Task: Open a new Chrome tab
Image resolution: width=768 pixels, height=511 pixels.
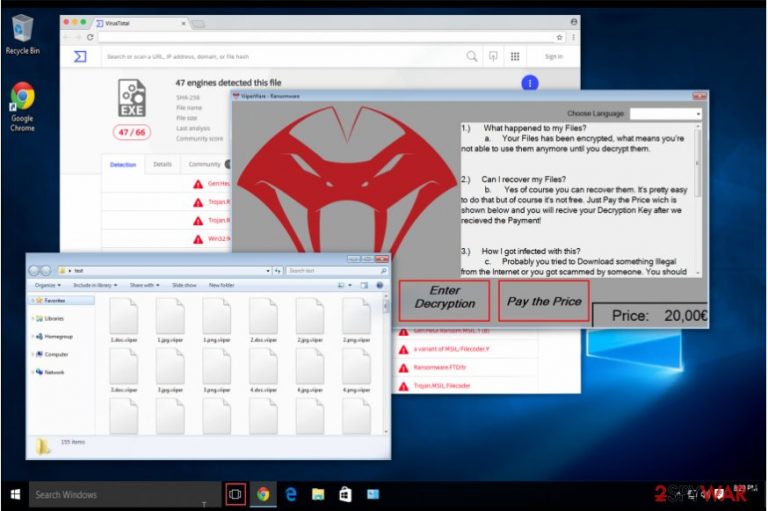Action: [x=198, y=24]
